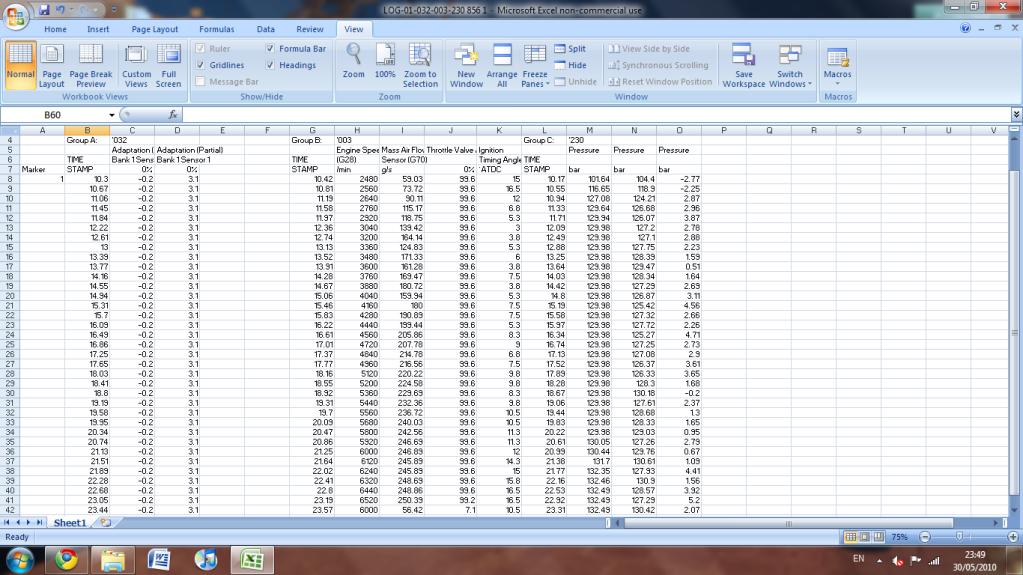Image resolution: width=1023 pixels, height=575 pixels.
Task: Switch to Page Layout view
Action: pyautogui.click(x=52, y=65)
